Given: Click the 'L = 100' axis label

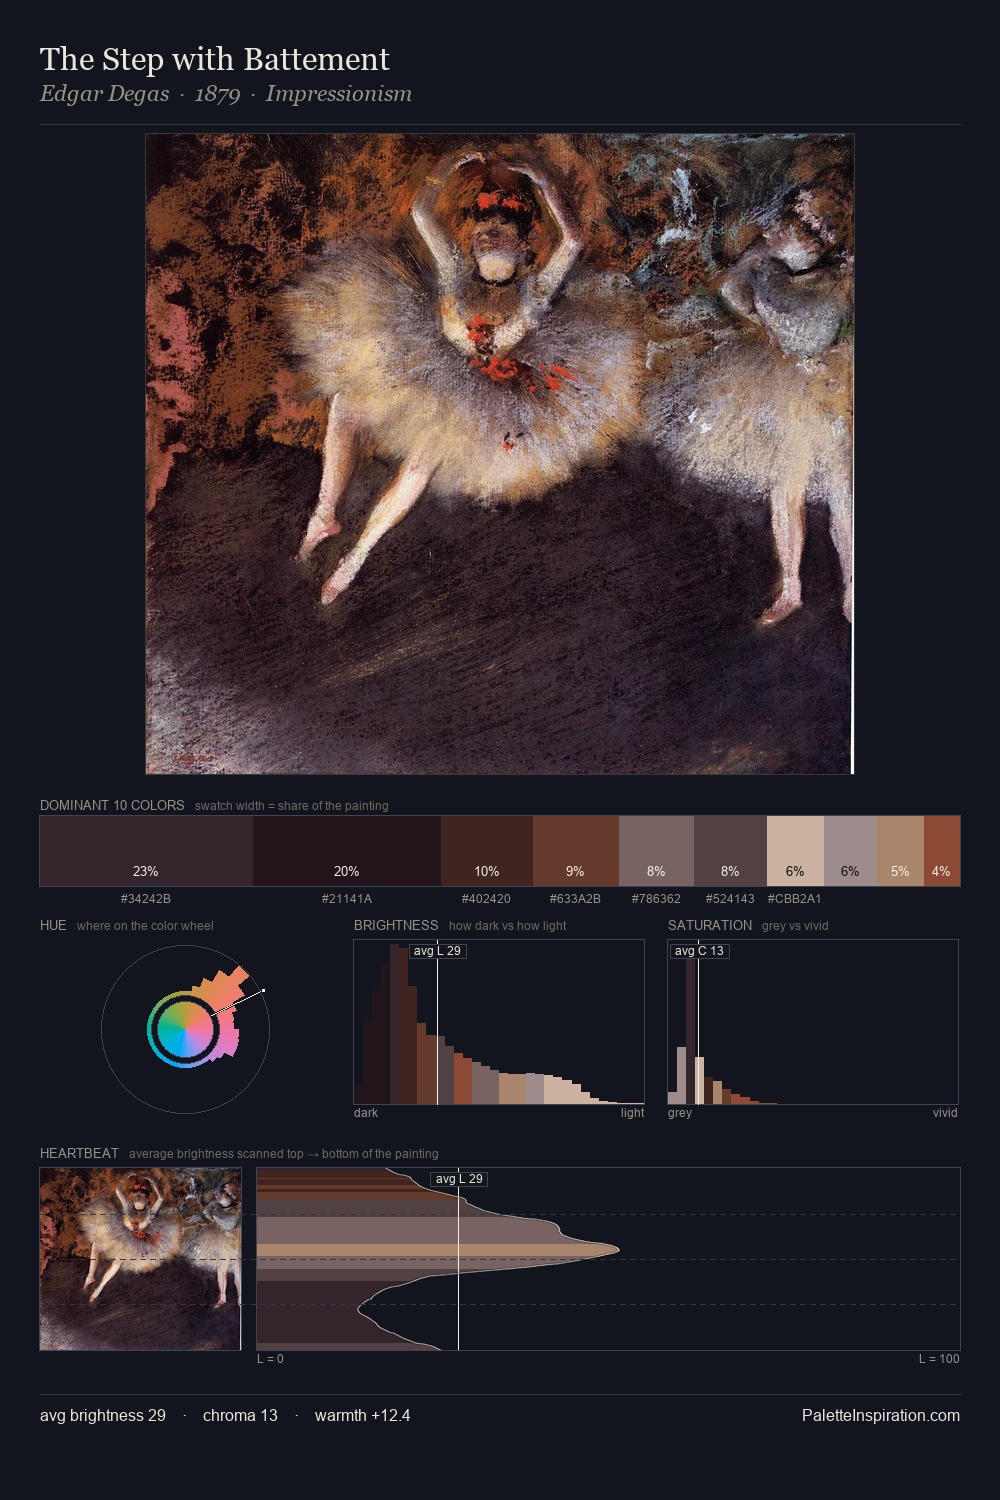Looking at the screenshot, I should (939, 1359).
